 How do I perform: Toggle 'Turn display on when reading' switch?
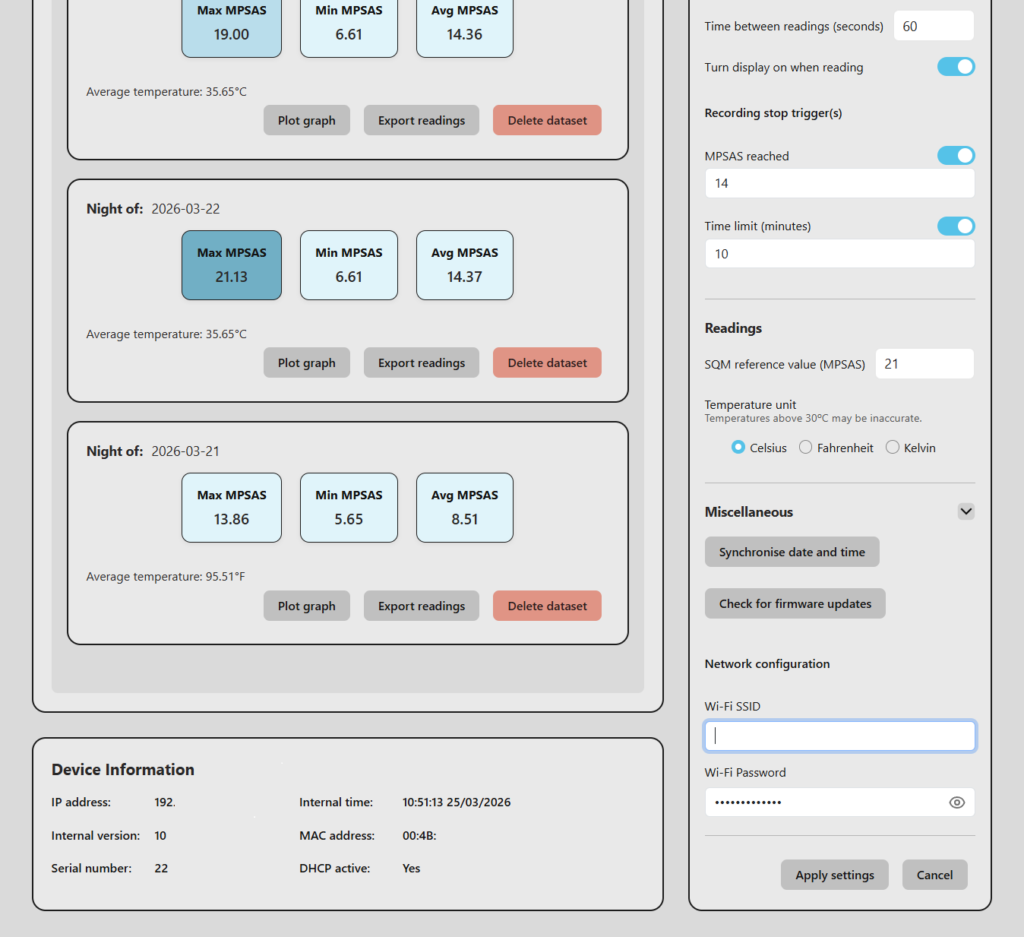[x=955, y=67]
